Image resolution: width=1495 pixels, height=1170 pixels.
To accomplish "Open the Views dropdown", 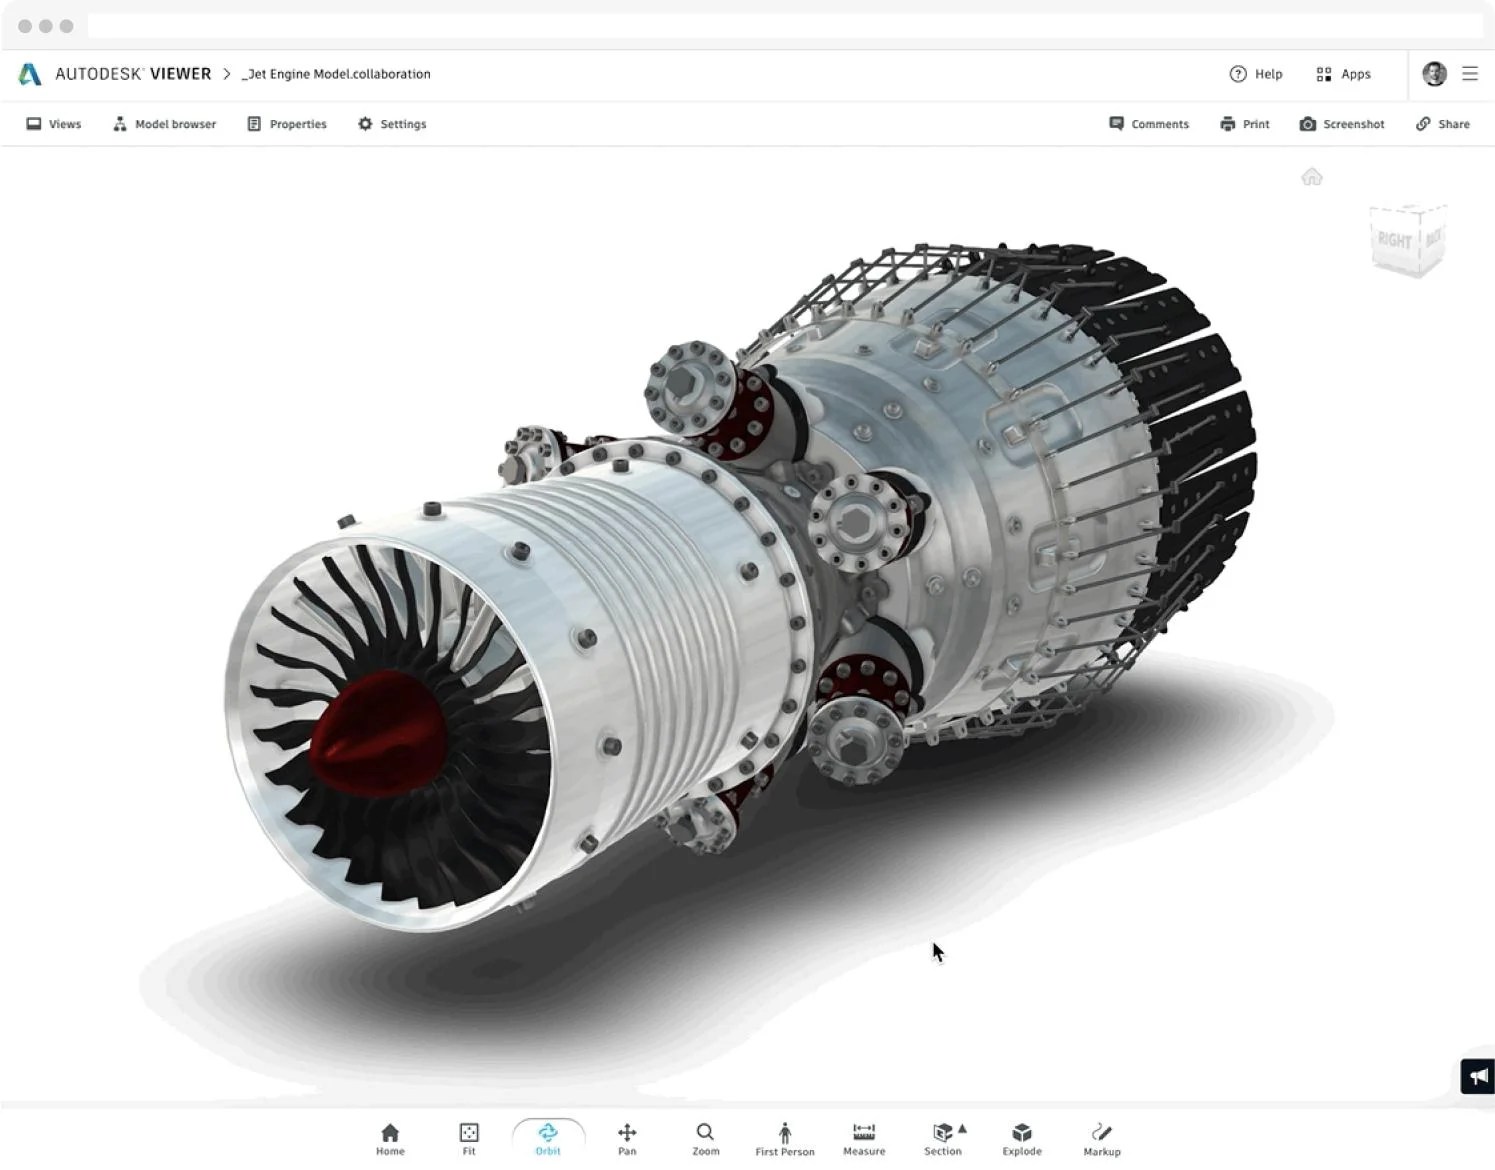I will click(x=53, y=123).
